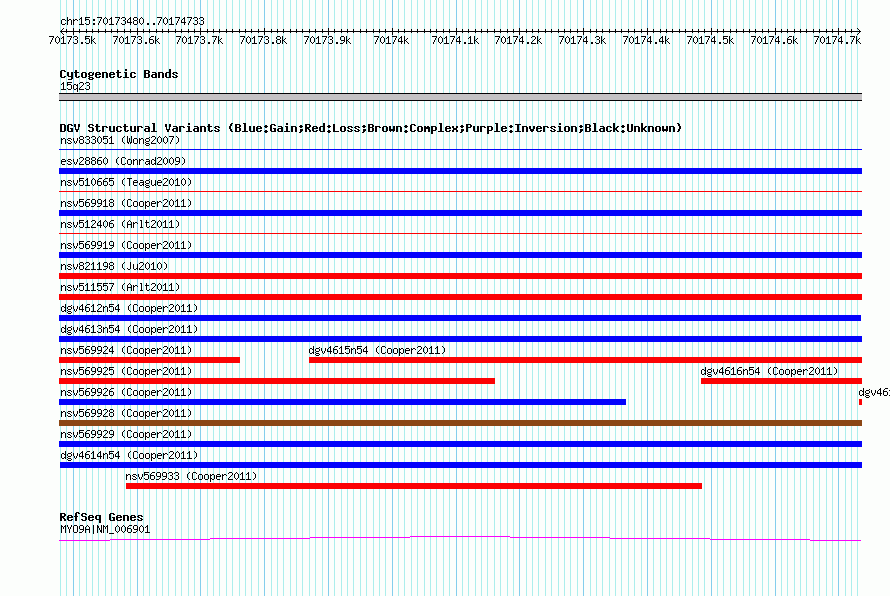Open variant nsv569929 (Cooper2011) label

click(x=126, y=434)
